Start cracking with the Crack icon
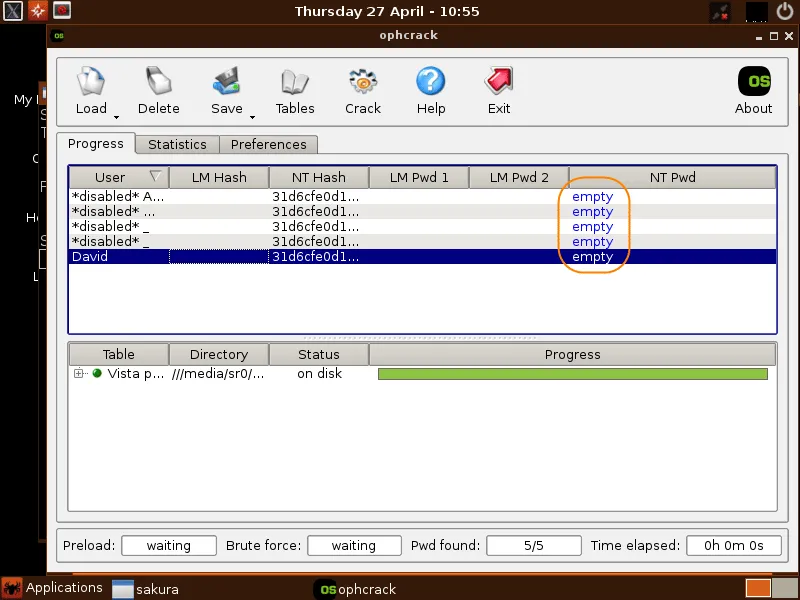Viewport: 800px width, 600px height. click(362, 82)
